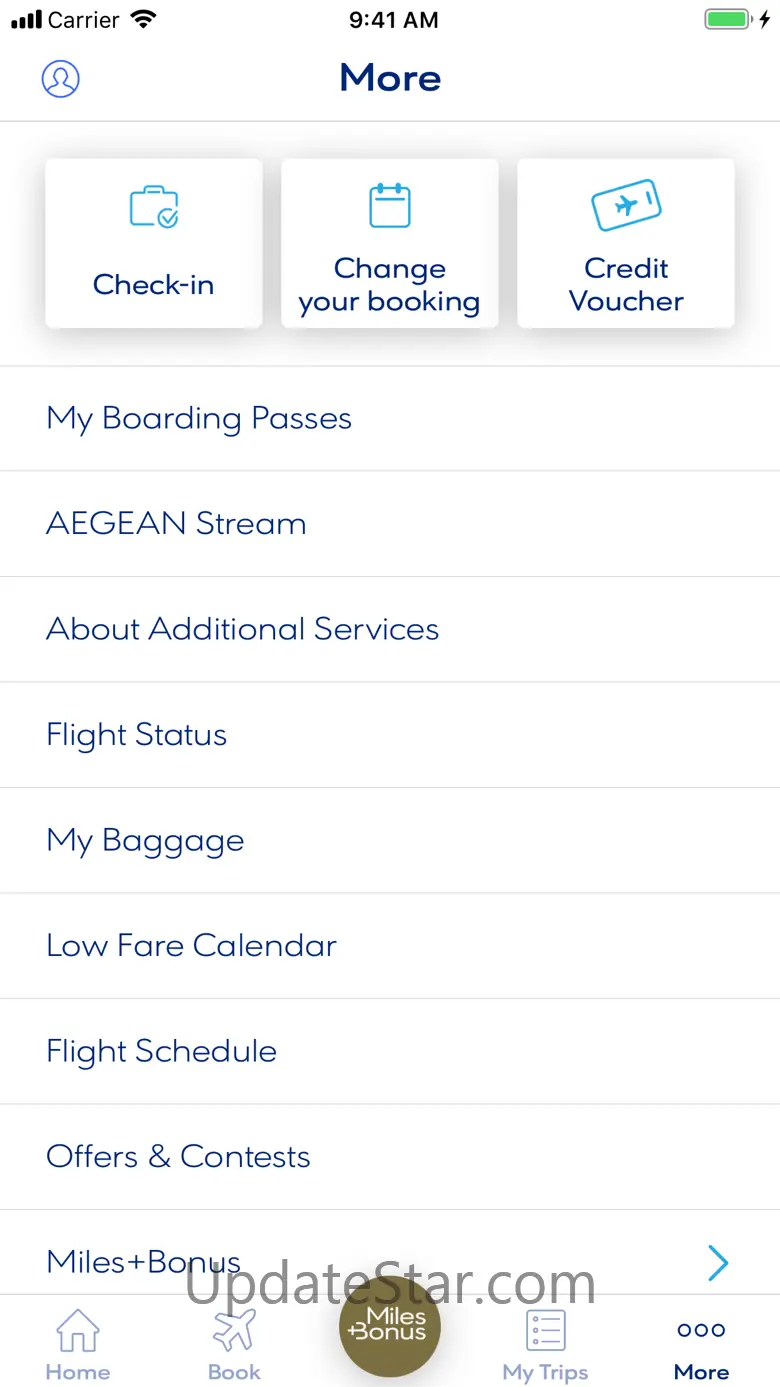780x1387 pixels.
Task: Tap the Change your booking calendar icon
Action: (390, 205)
